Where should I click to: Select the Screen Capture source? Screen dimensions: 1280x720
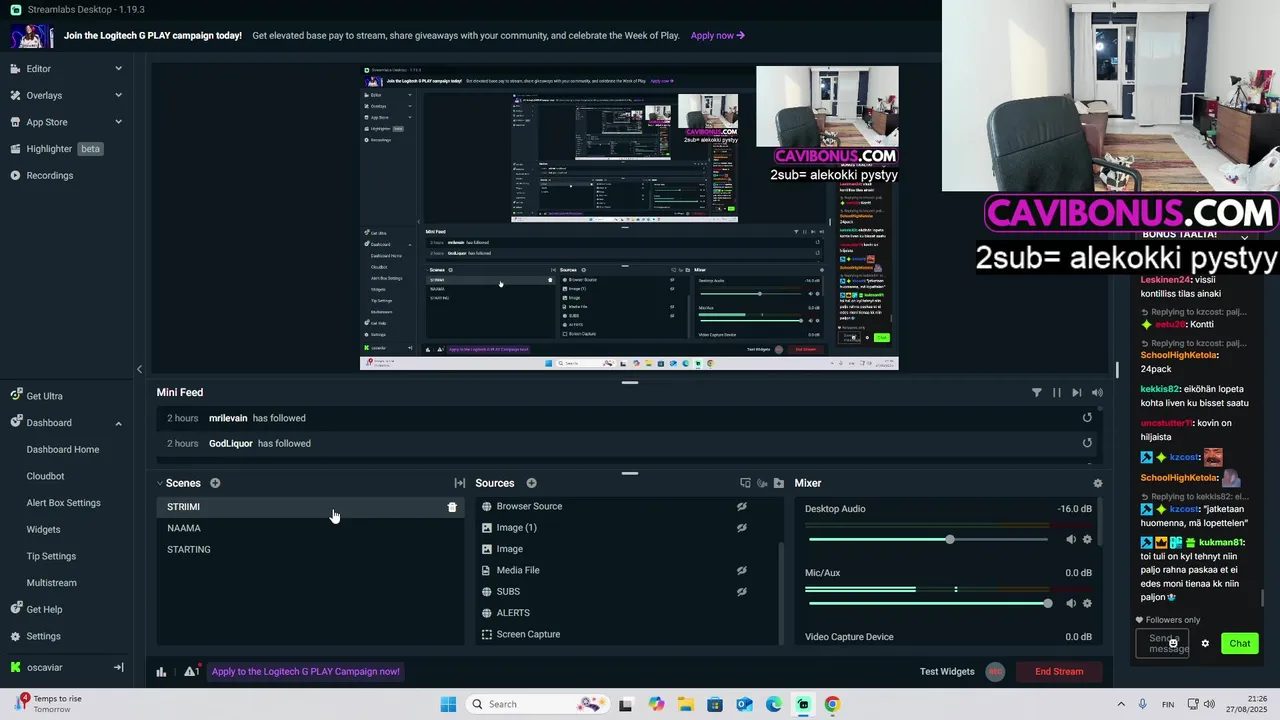tap(528, 634)
